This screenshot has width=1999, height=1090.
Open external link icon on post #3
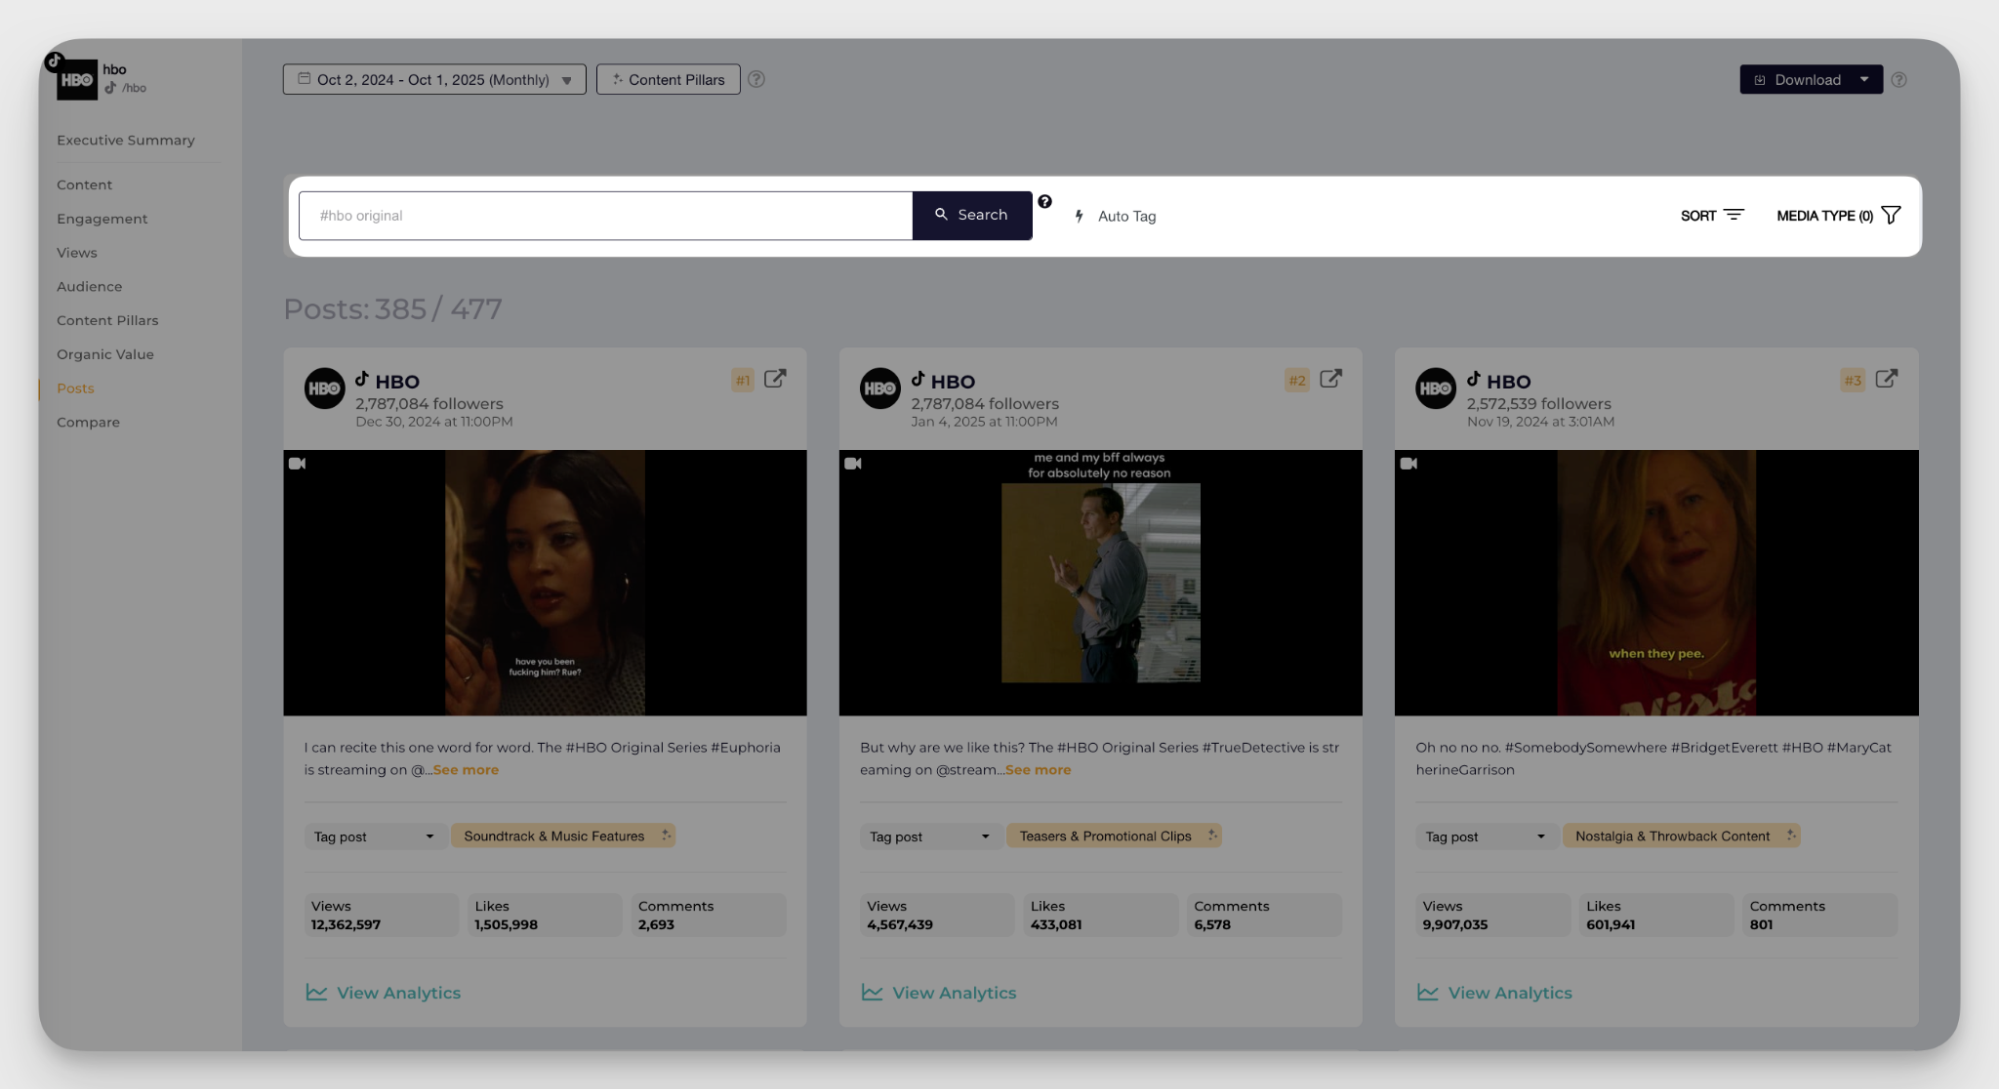1886,379
